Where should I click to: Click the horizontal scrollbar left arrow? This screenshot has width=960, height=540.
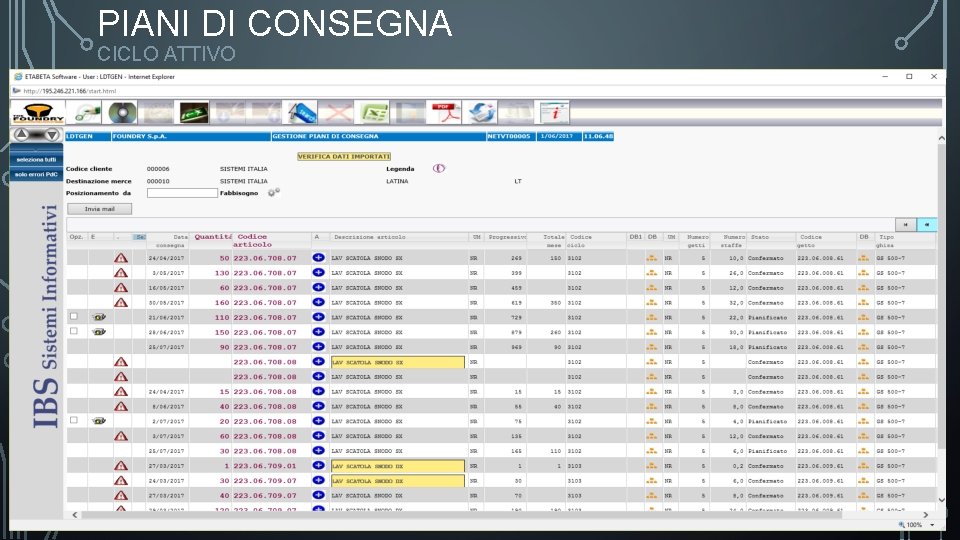(75, 515)
